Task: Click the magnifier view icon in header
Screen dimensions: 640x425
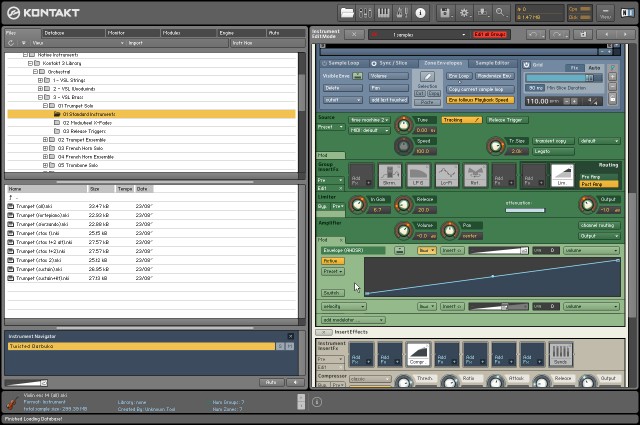Action: coord(501,13)
